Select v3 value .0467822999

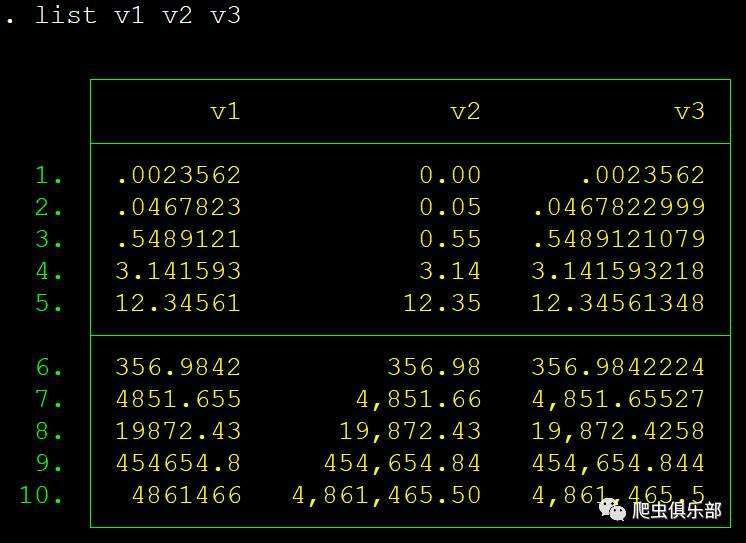click(618, 207)
